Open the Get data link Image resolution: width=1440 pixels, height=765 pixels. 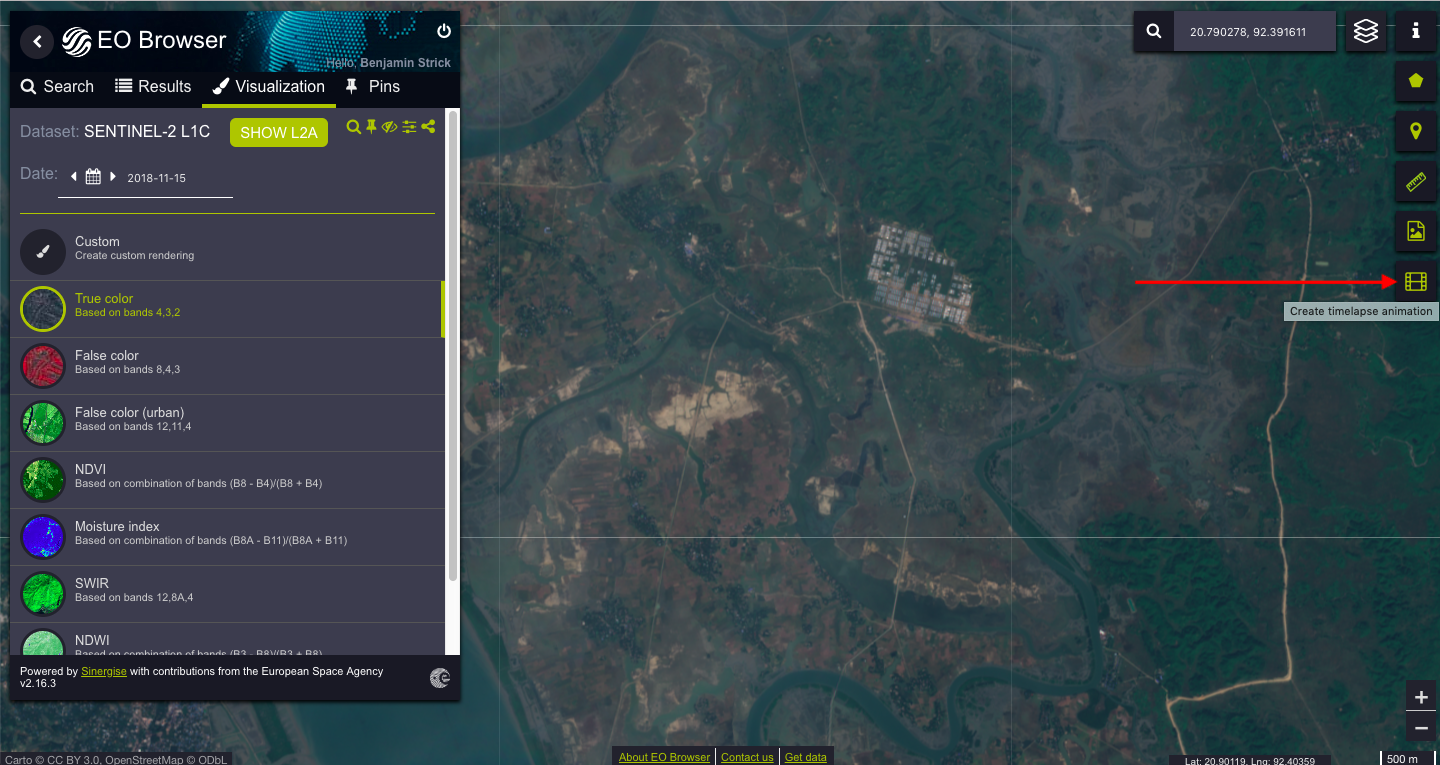(x=806, y=757)
